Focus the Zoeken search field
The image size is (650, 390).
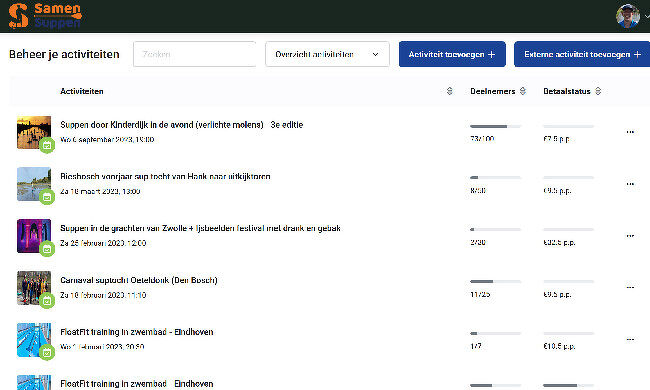tap(194, 54)
